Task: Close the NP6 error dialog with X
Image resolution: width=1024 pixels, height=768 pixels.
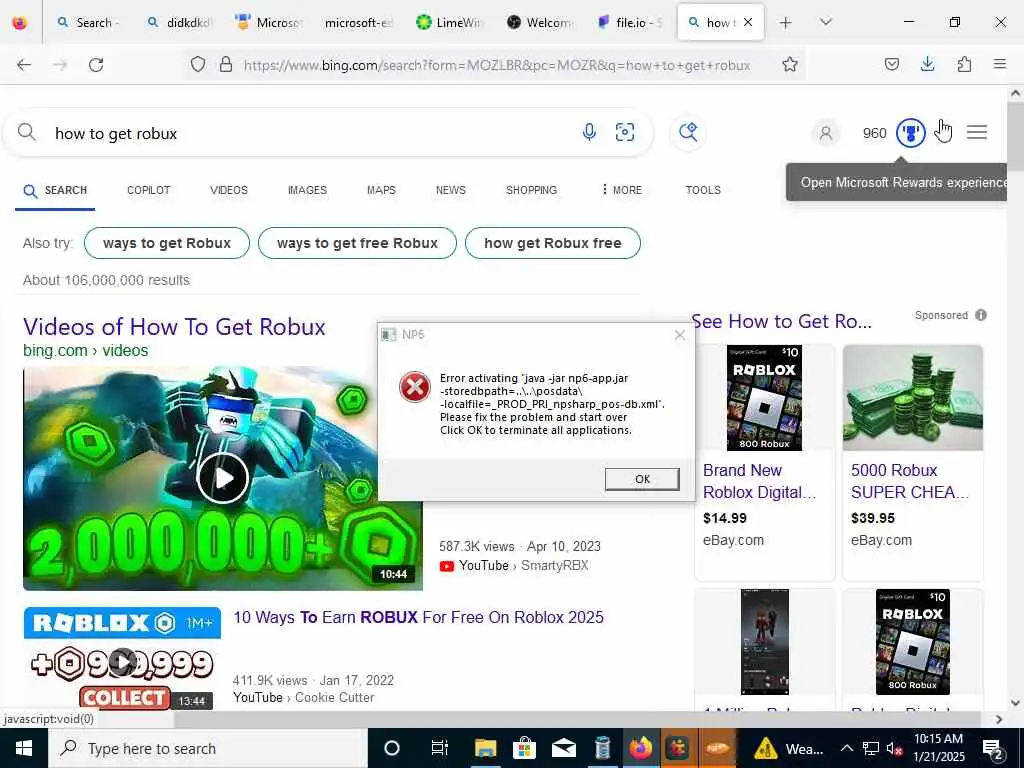Action: point(680,335)
